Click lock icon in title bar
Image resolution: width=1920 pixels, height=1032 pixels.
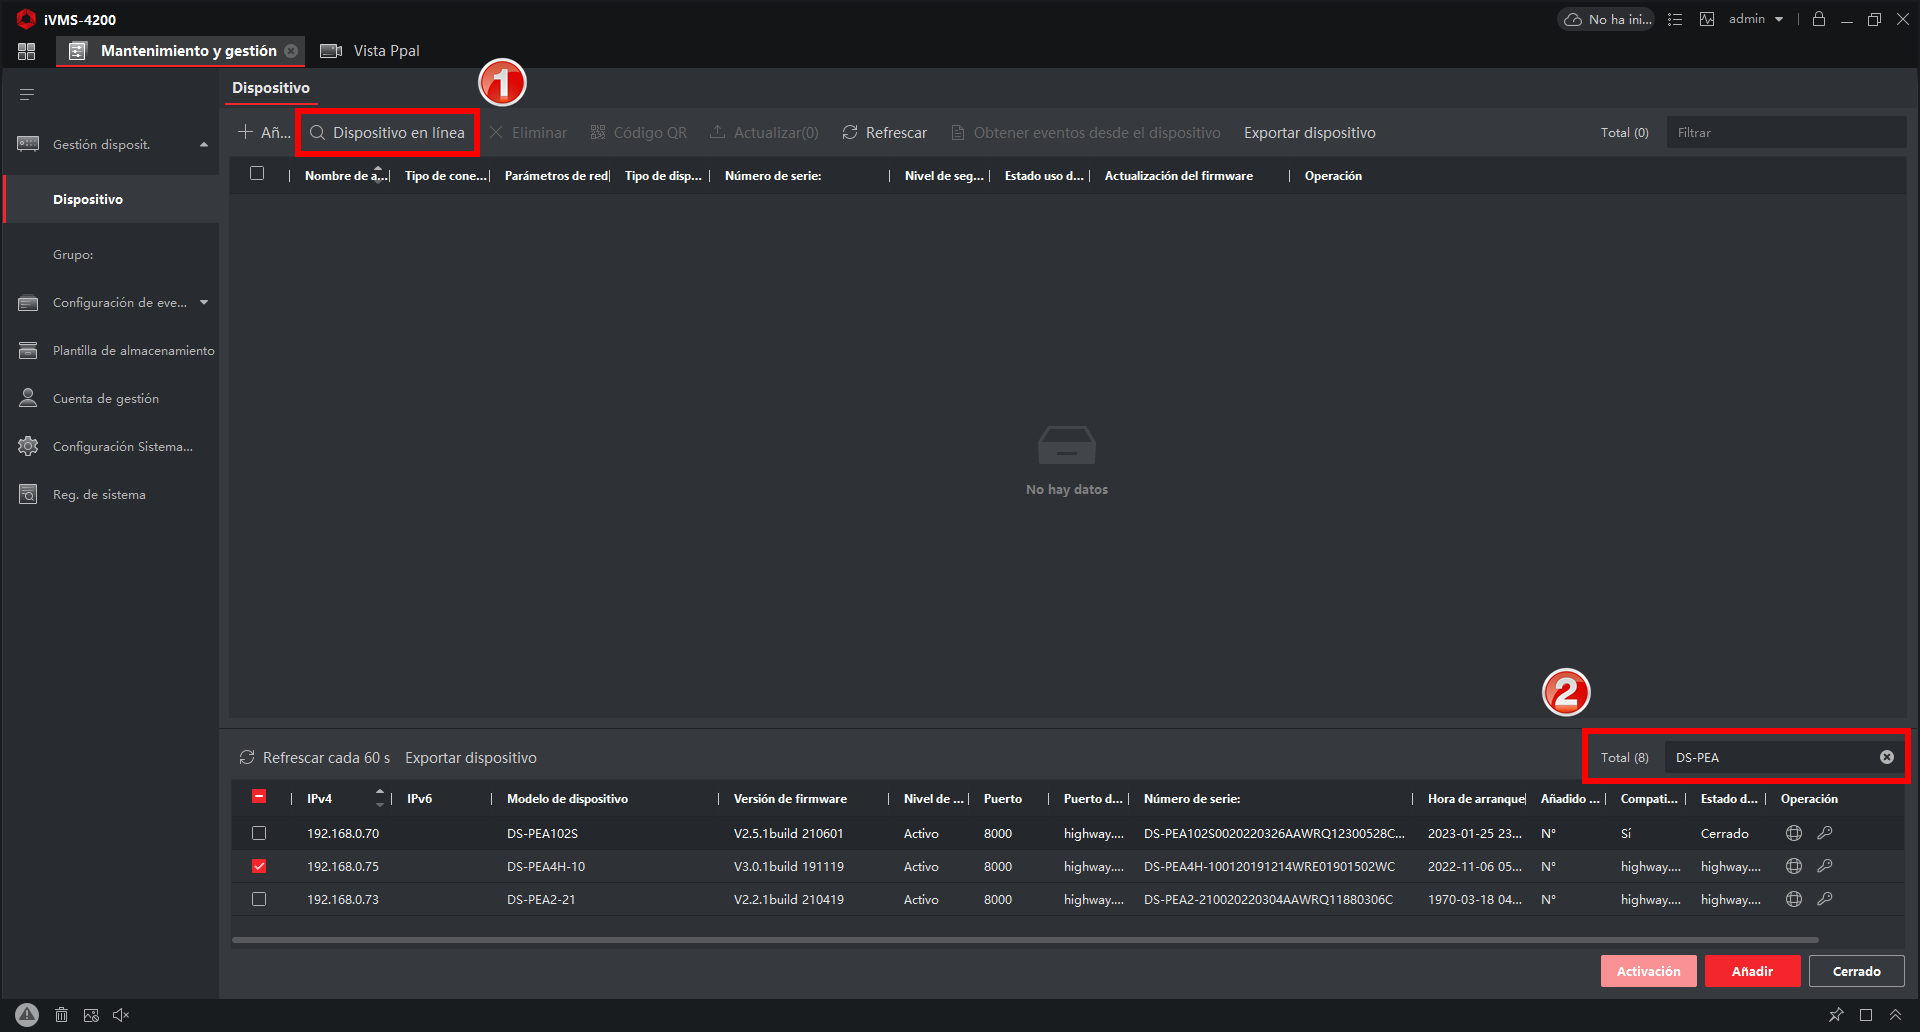(1819, 19)
